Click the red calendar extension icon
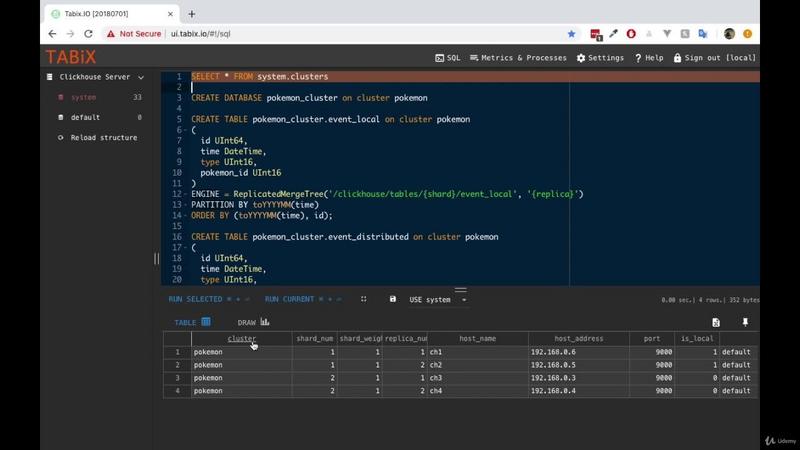Image resolution: width=800 pixels, height=450 pixels. pos(595,34)
